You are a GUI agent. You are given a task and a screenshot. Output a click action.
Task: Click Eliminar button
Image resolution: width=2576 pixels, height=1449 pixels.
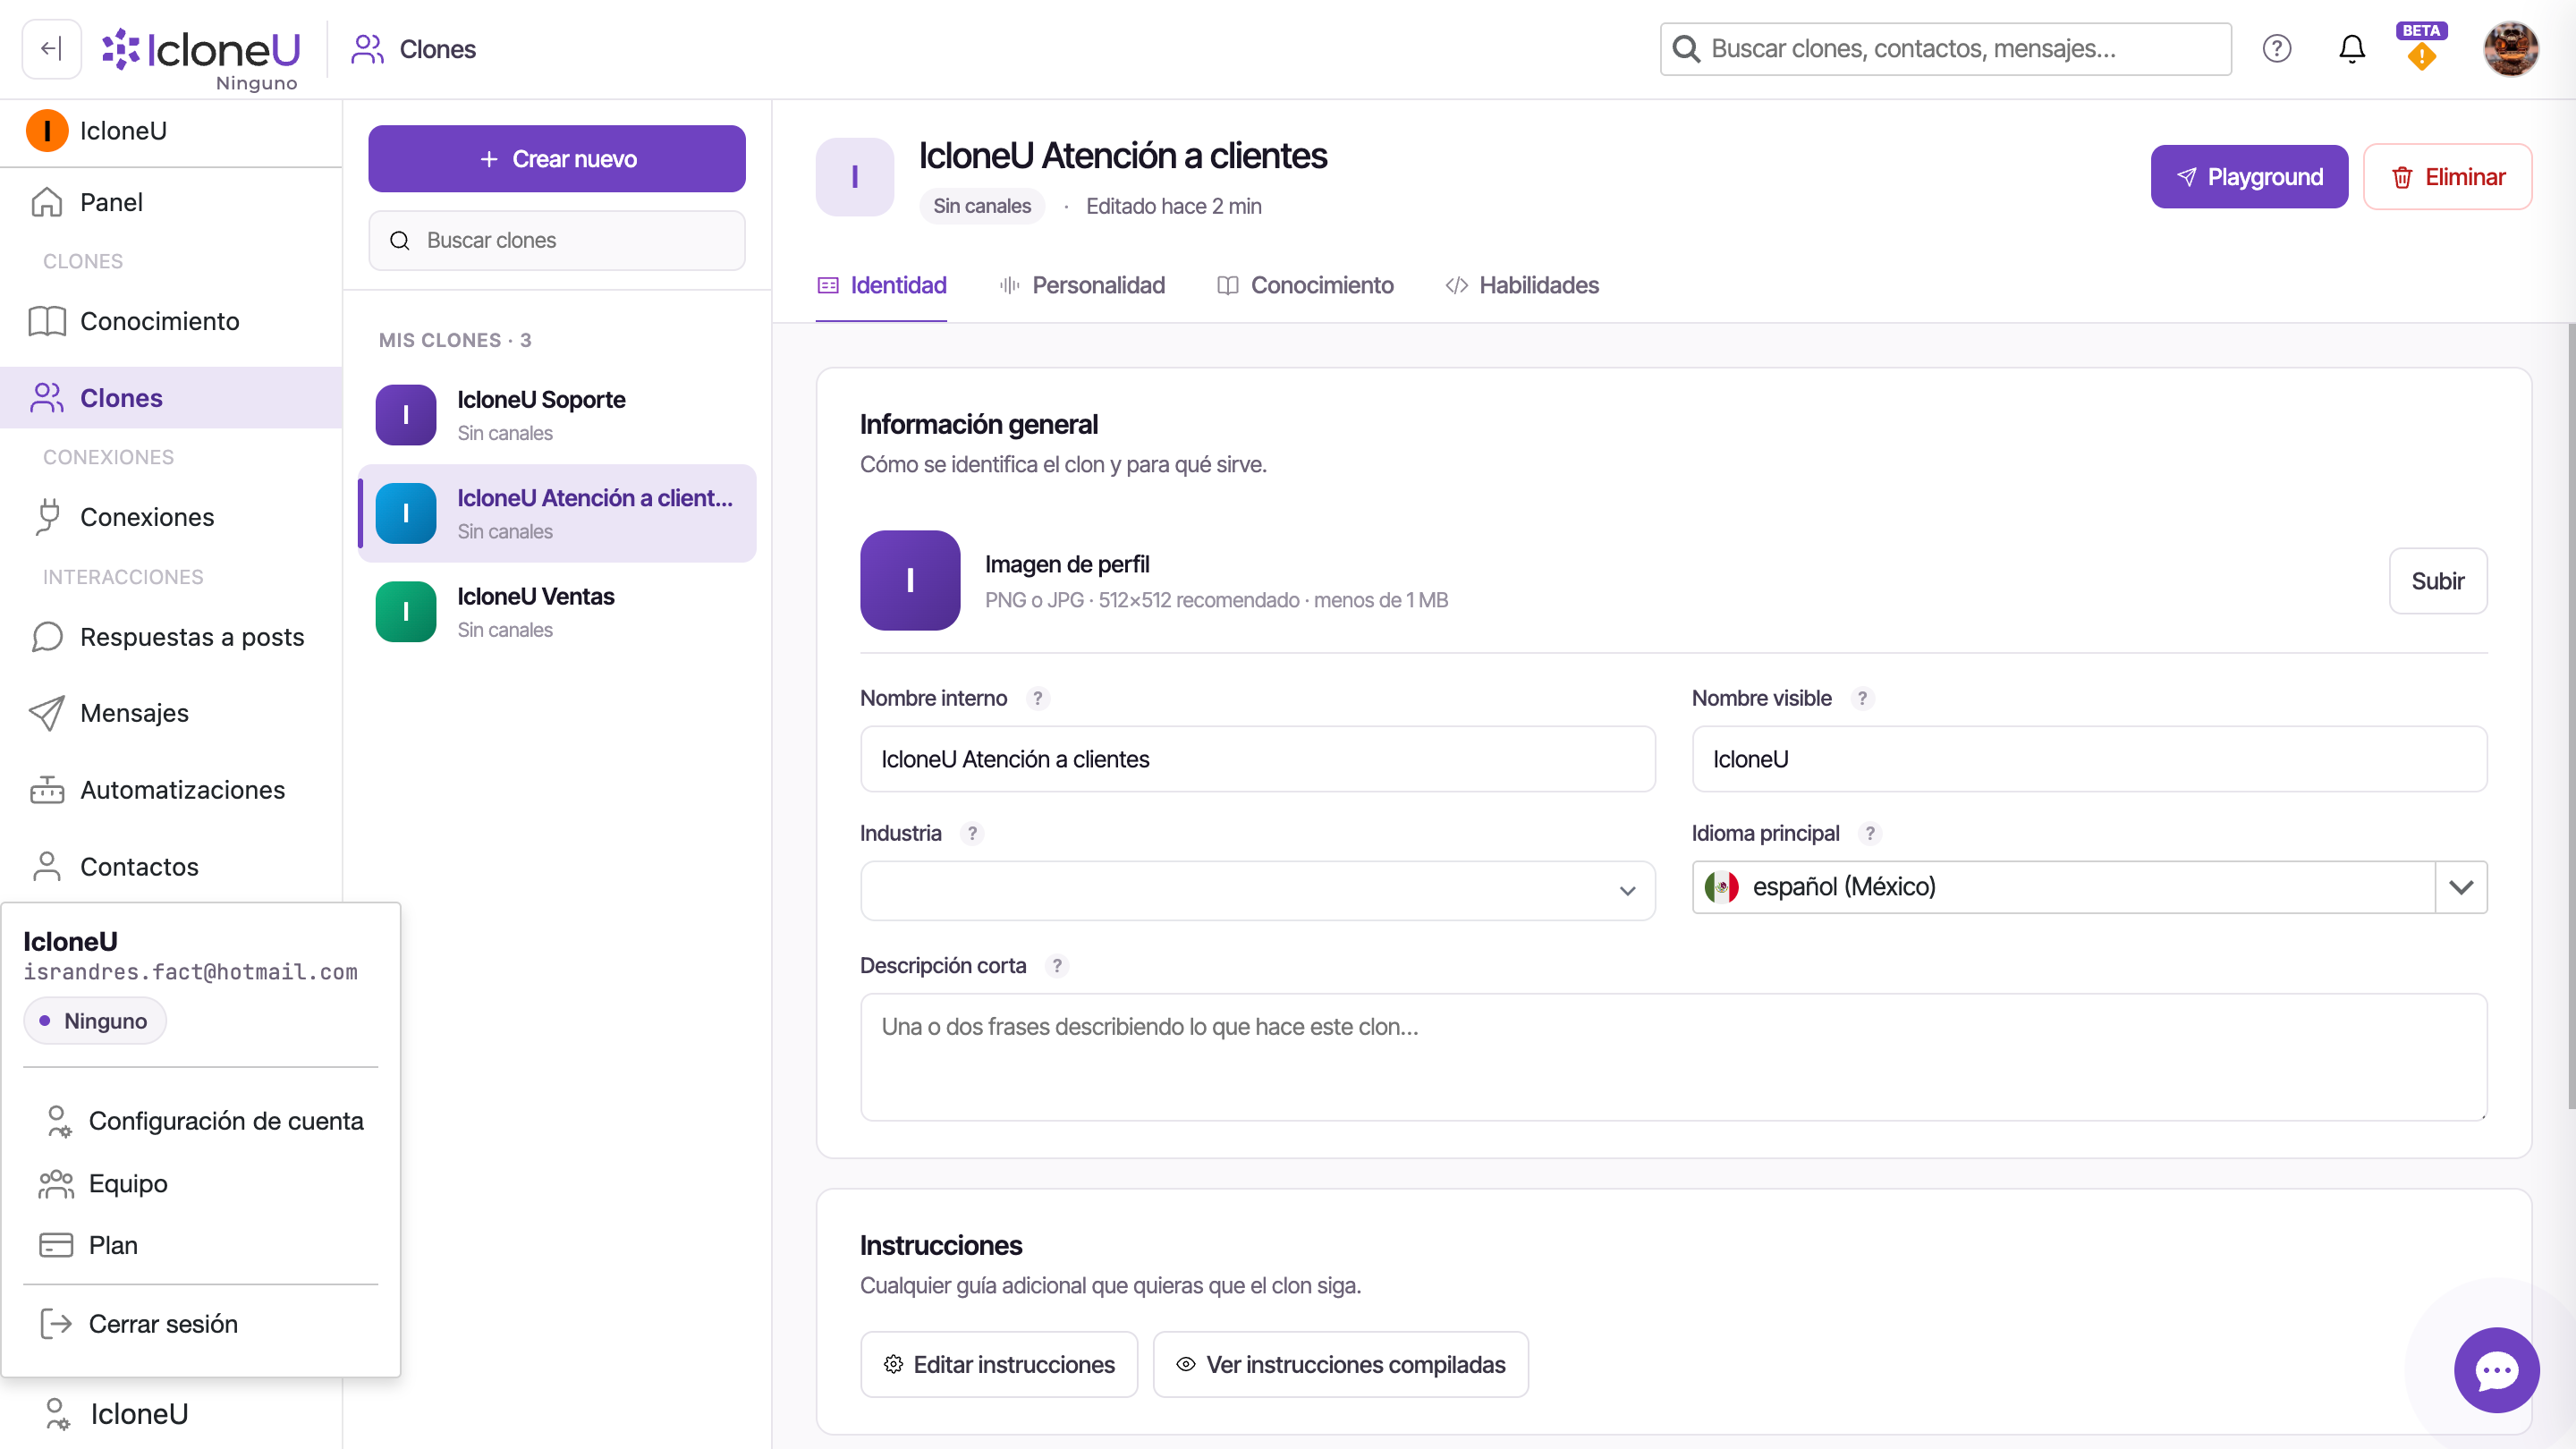tap(2447, 177)
